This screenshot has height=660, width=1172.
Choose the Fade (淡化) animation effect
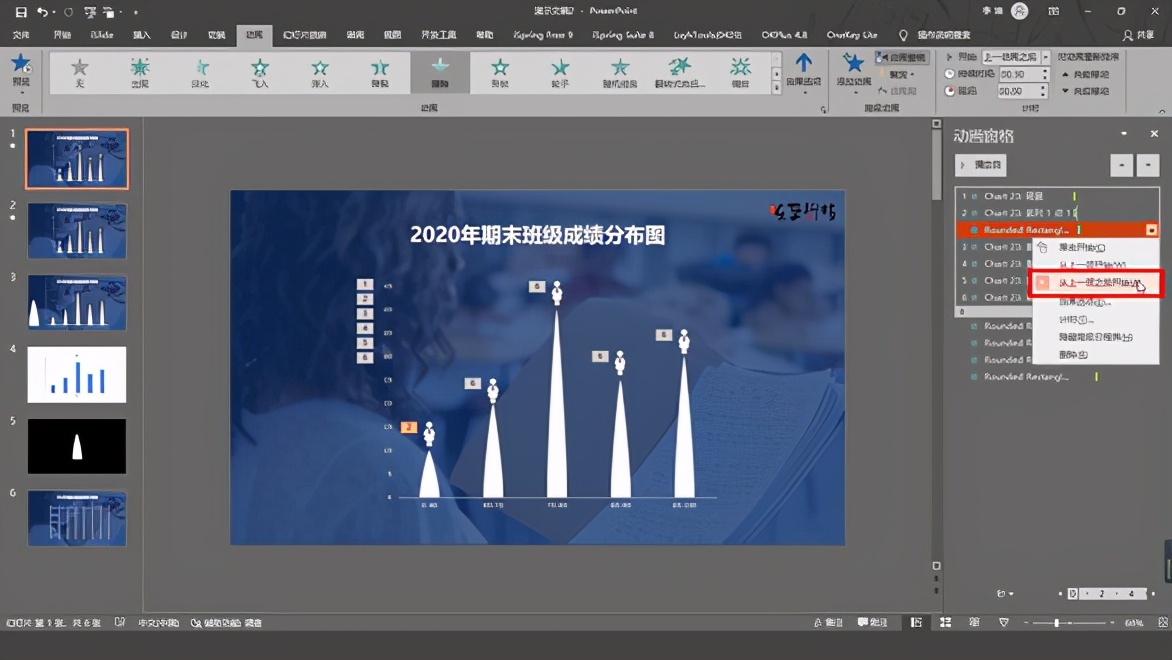pyautogui.click(x=200, y=73)
